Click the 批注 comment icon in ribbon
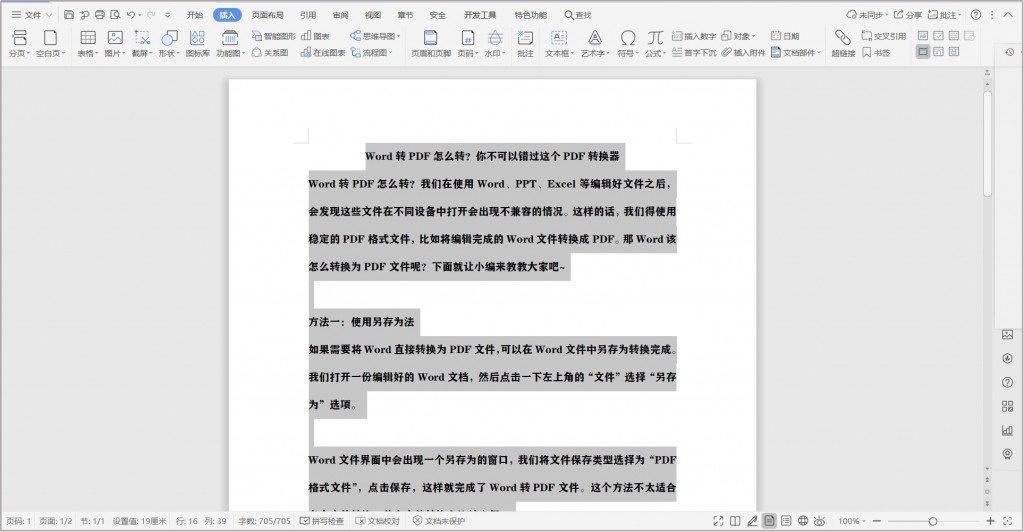Screen dimensions: 1024x532 coord(525,43)
